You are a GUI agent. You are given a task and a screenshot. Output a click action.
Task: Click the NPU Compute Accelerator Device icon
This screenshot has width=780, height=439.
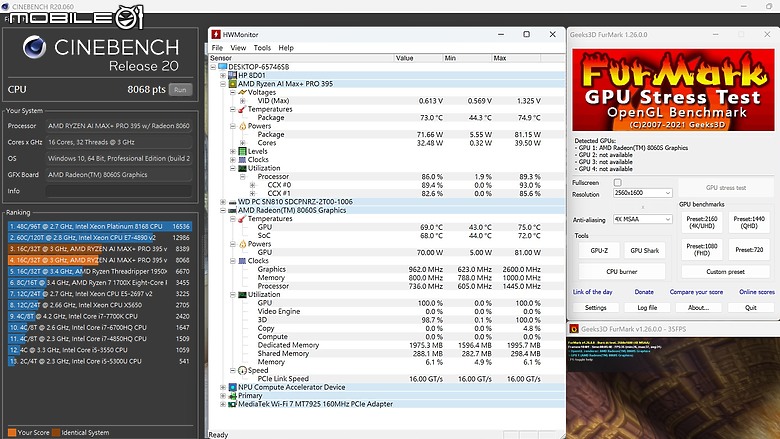tap(232, 387)
